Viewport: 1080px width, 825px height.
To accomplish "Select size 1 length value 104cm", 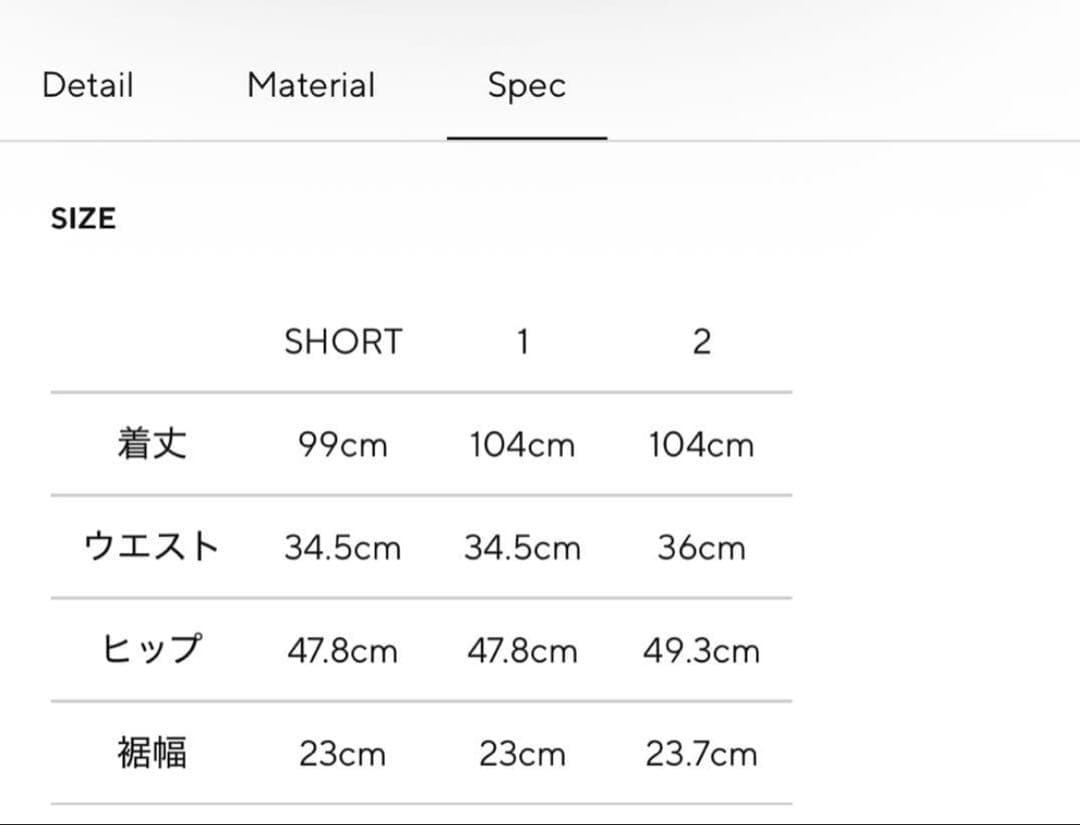I will (x=522, y=445).
